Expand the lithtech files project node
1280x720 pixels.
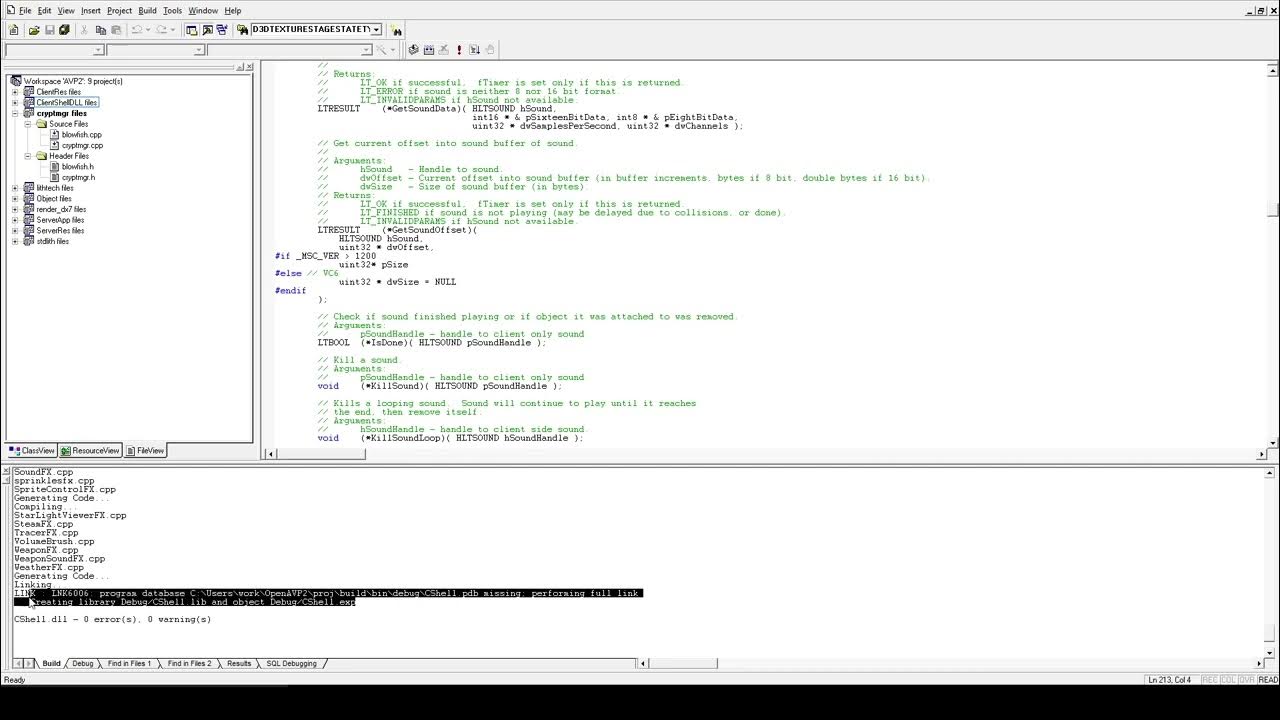15,188
